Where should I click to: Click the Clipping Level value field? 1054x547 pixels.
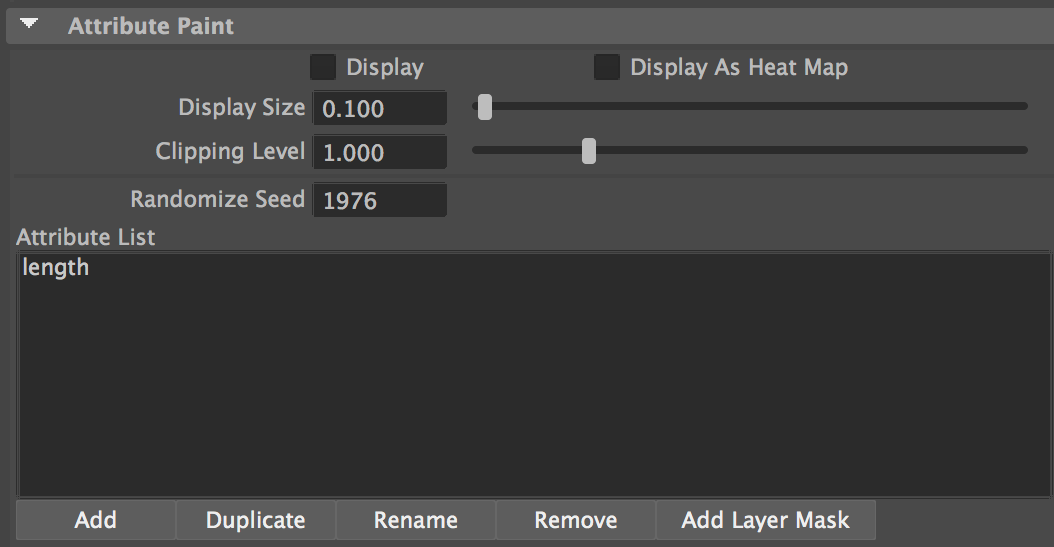tap(380, 152)
